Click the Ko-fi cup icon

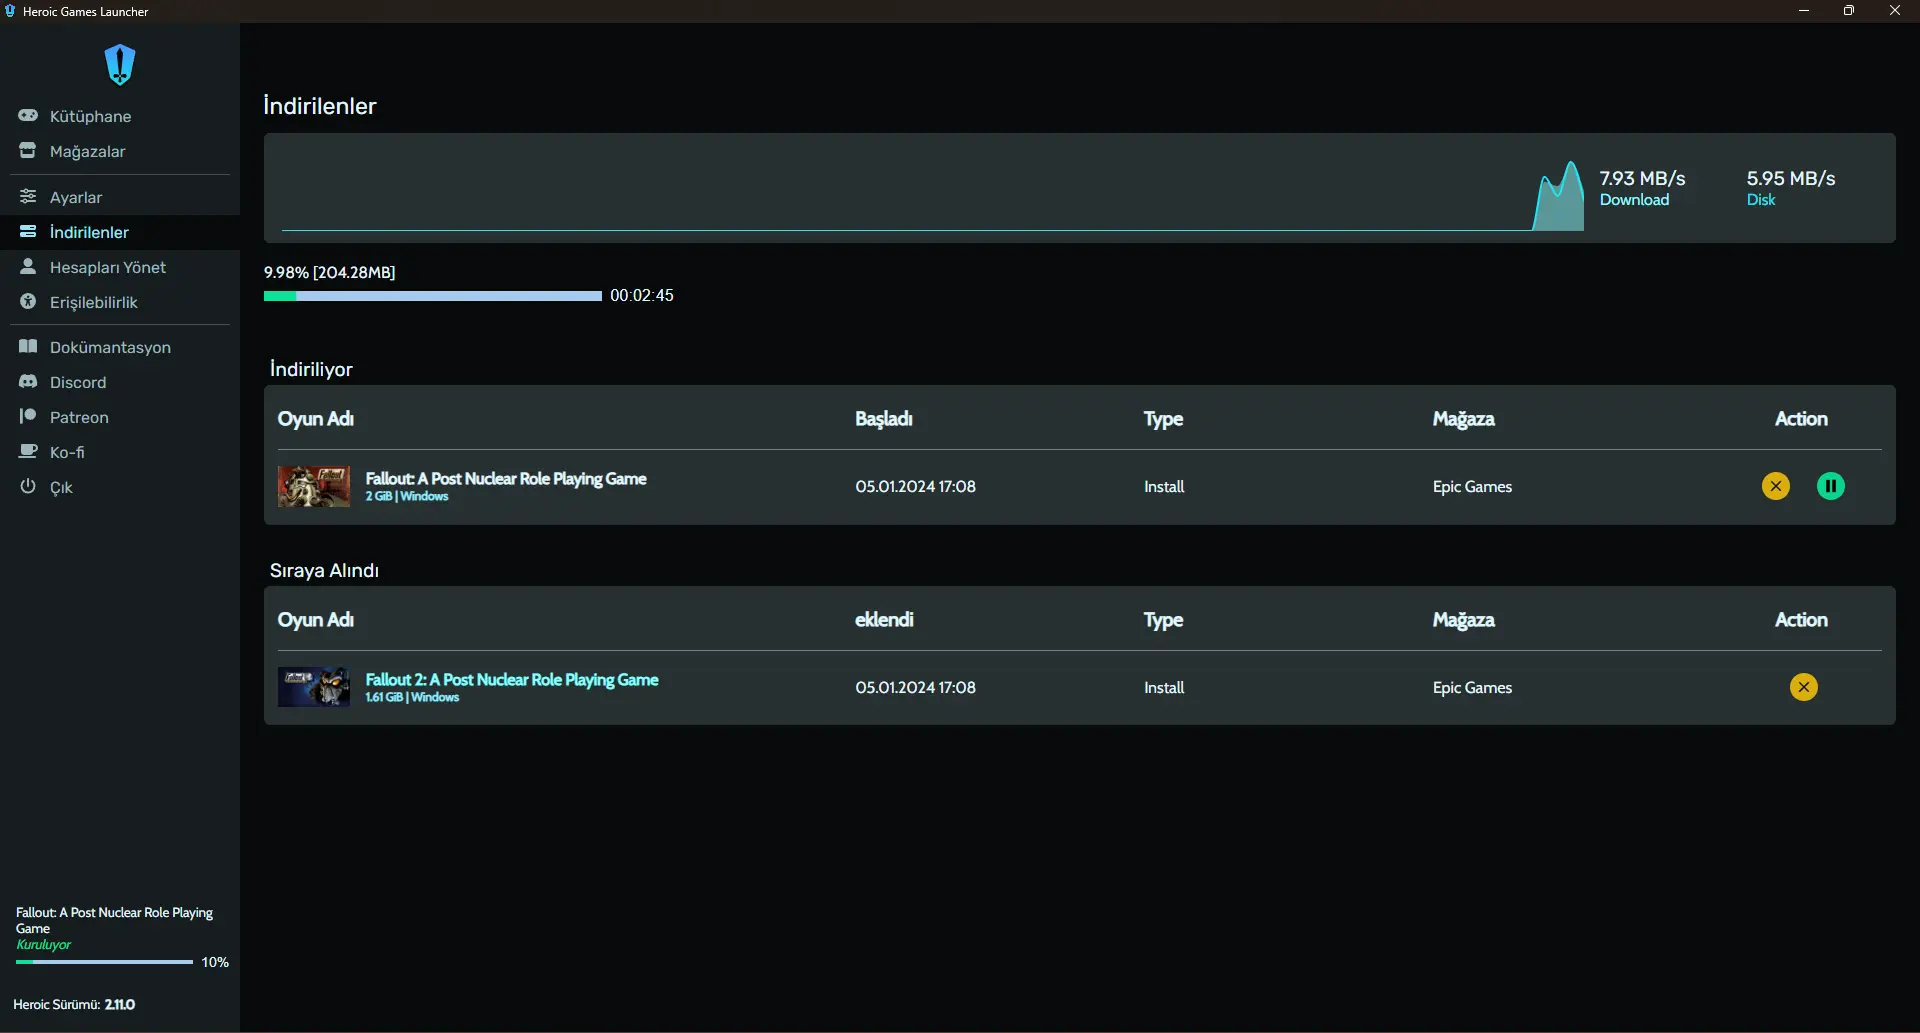click(28, 452)
